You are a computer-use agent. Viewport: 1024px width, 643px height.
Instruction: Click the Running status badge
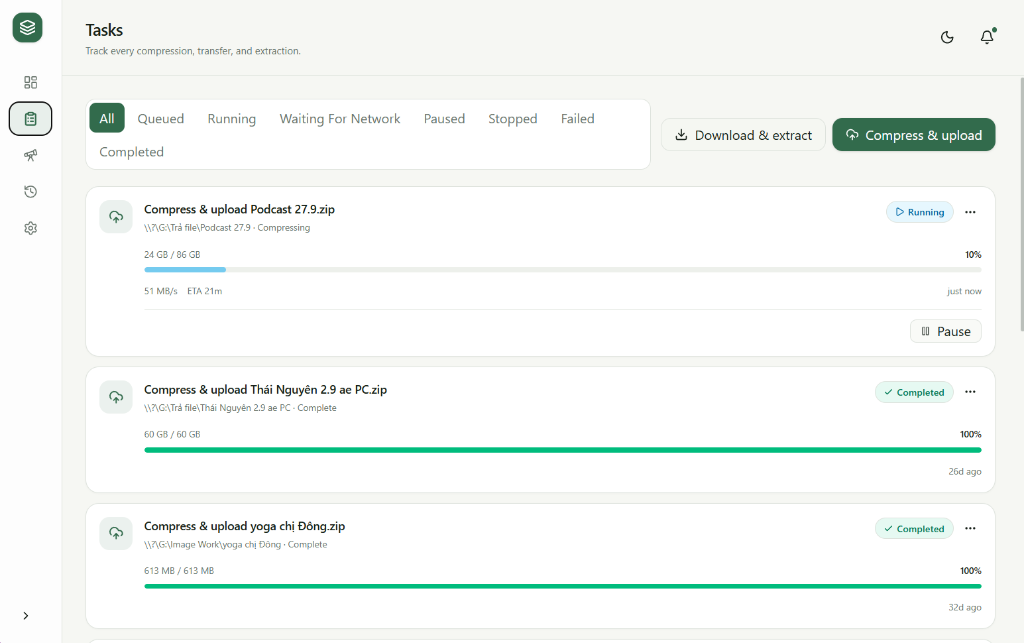[920, 212]
